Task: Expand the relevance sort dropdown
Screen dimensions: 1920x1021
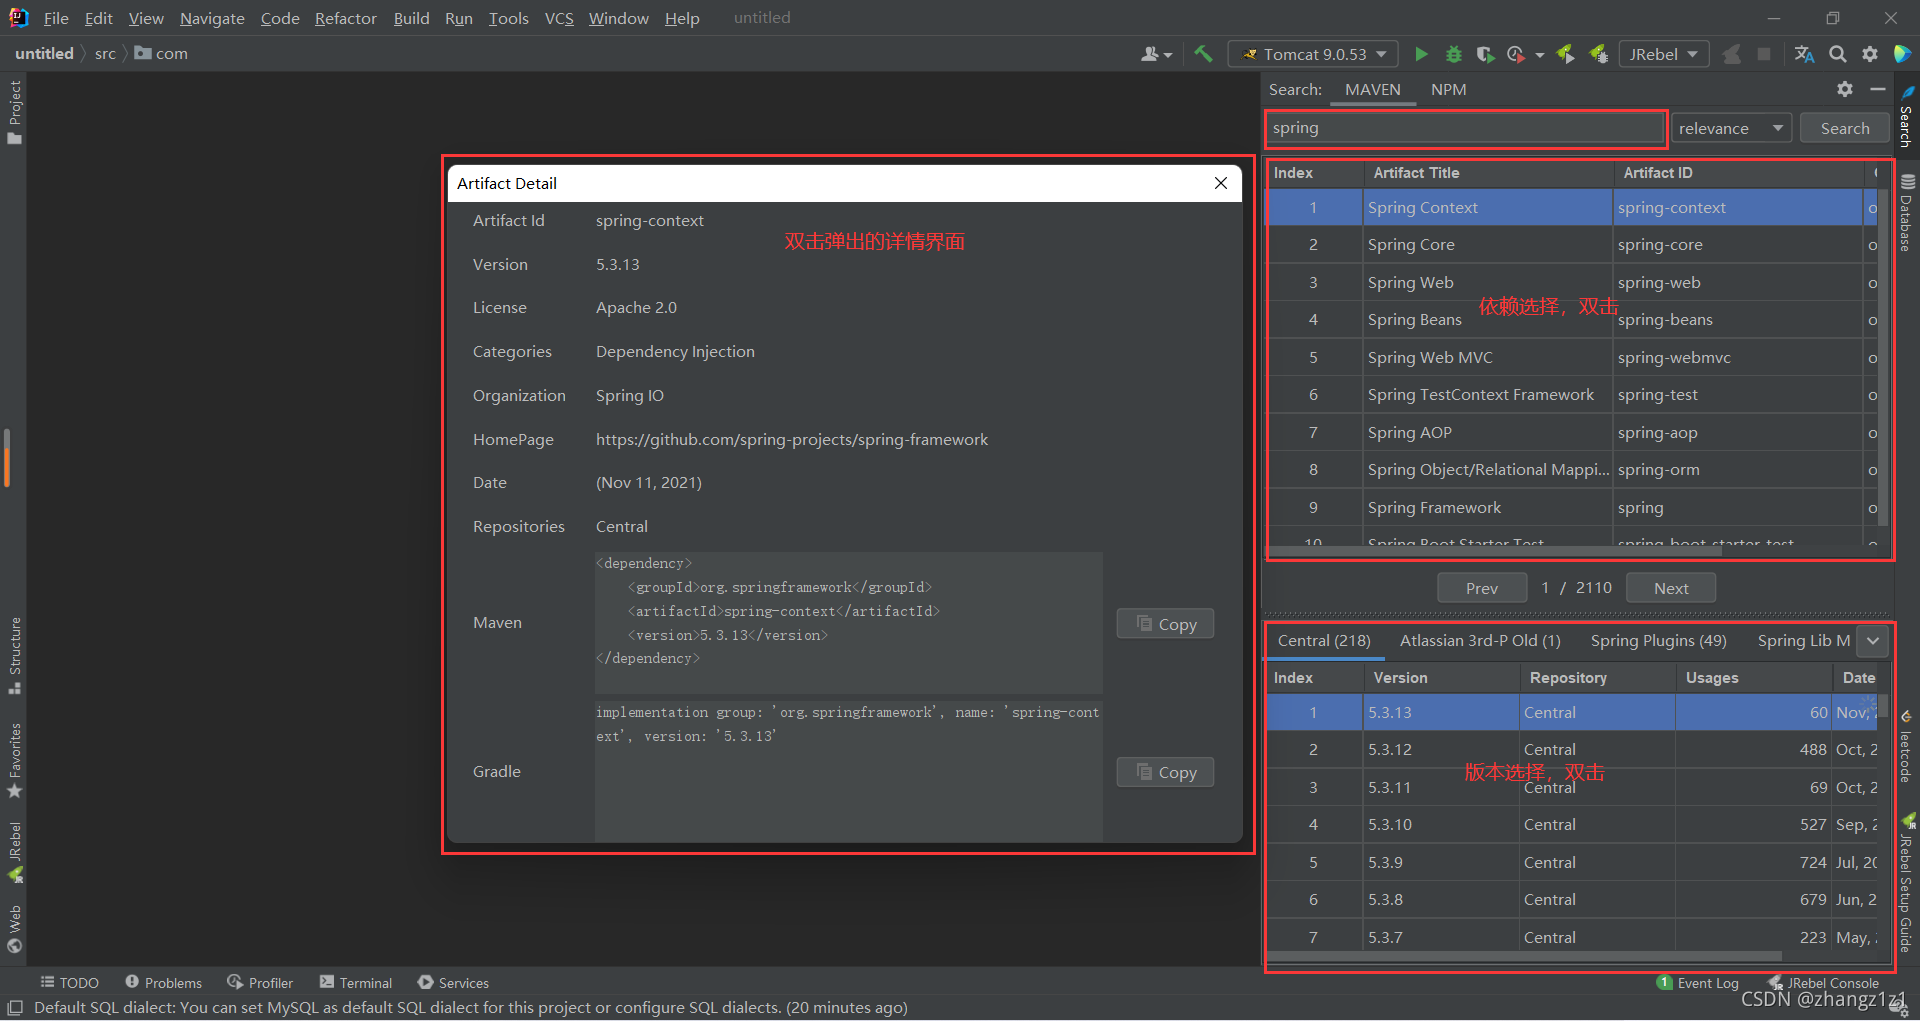Action: pyautogui.click(x=1731, y=128)
